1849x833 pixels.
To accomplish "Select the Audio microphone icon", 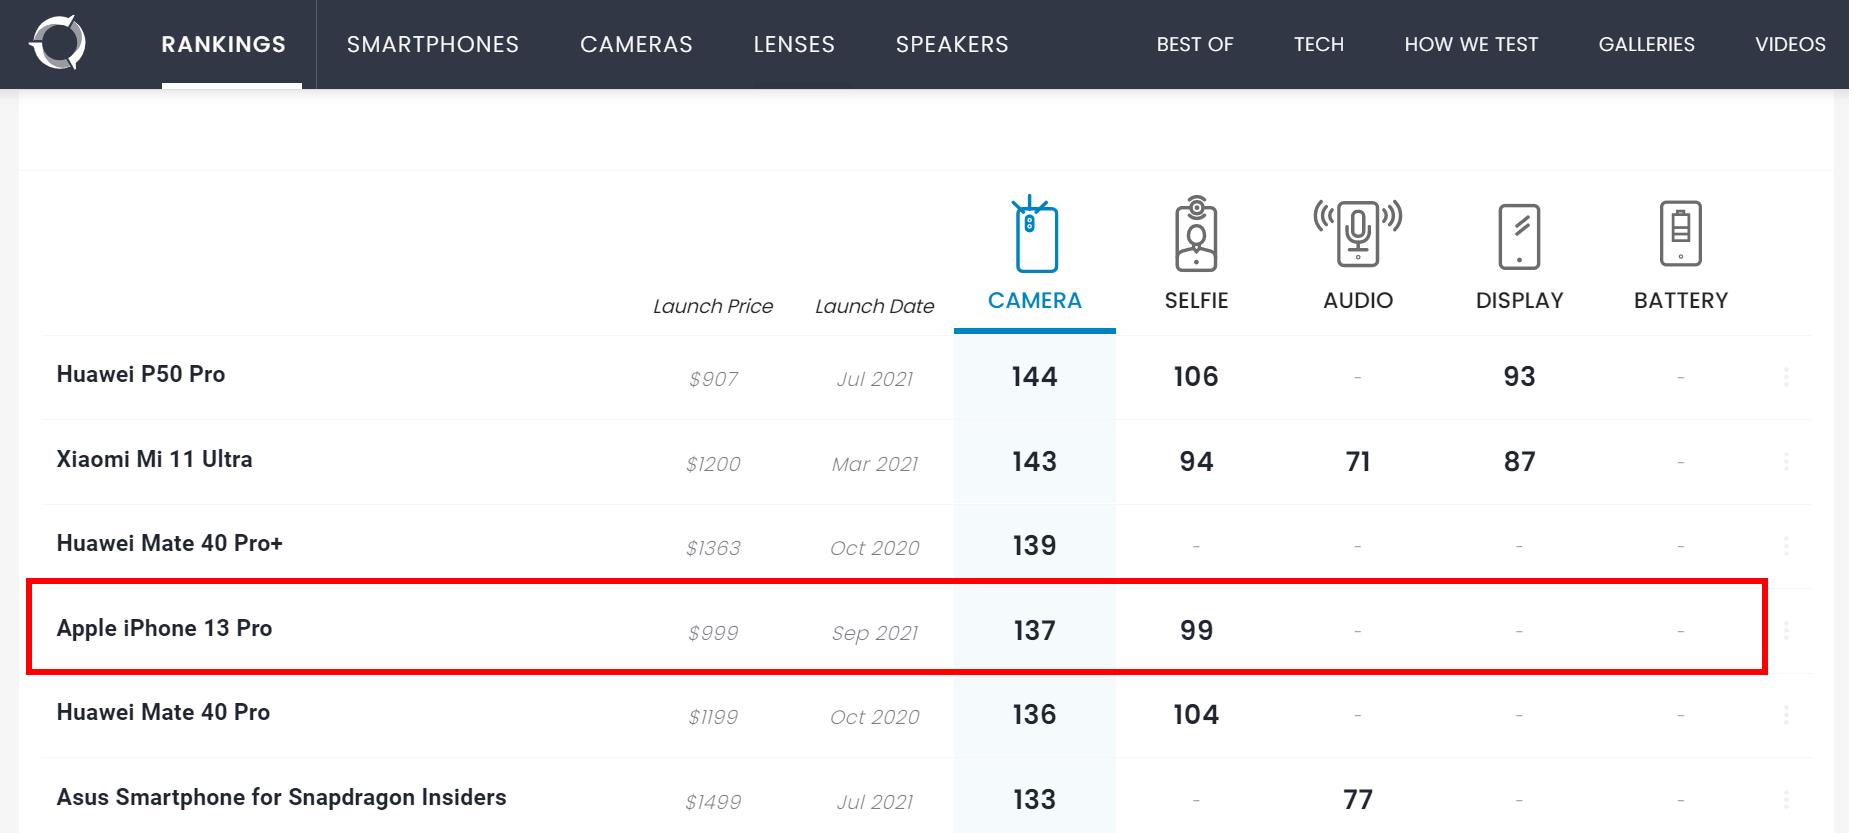I will coord(1357,234).
